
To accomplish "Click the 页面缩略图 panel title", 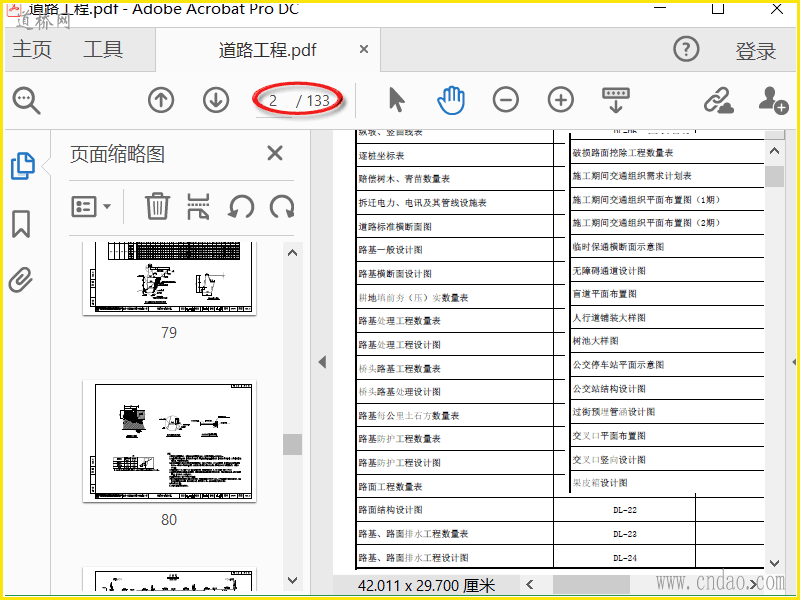I will coord(117,155).
